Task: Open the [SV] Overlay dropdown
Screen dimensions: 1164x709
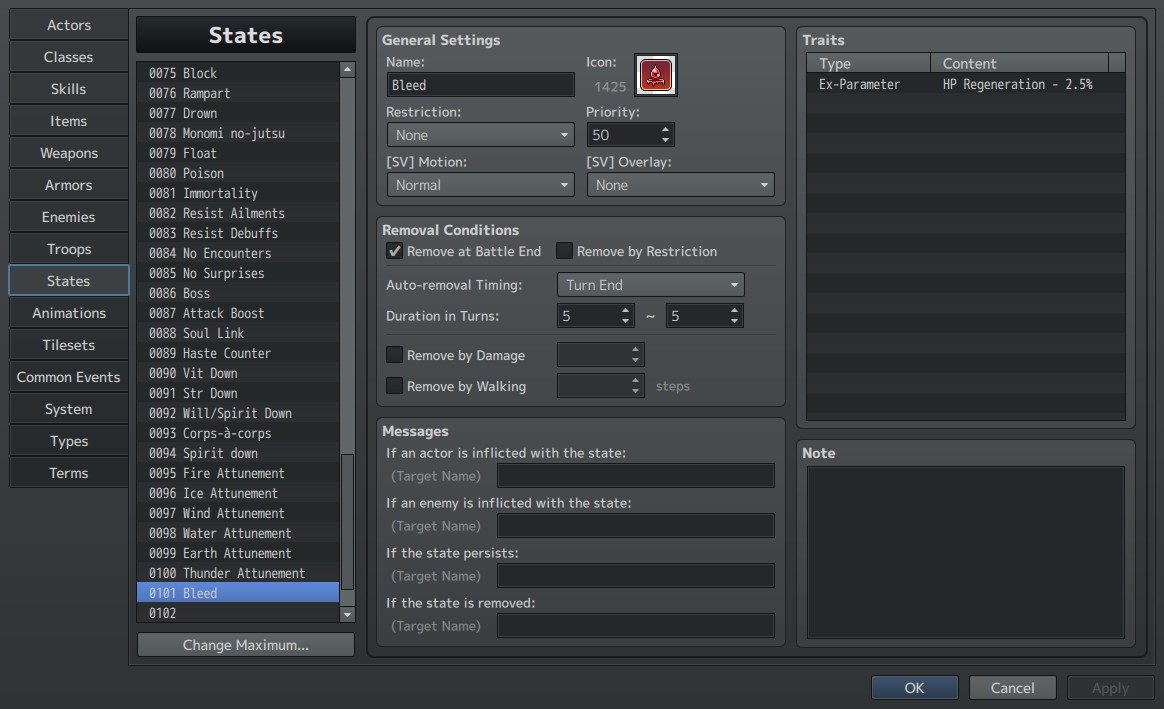Action: click(x=680, y=185)
